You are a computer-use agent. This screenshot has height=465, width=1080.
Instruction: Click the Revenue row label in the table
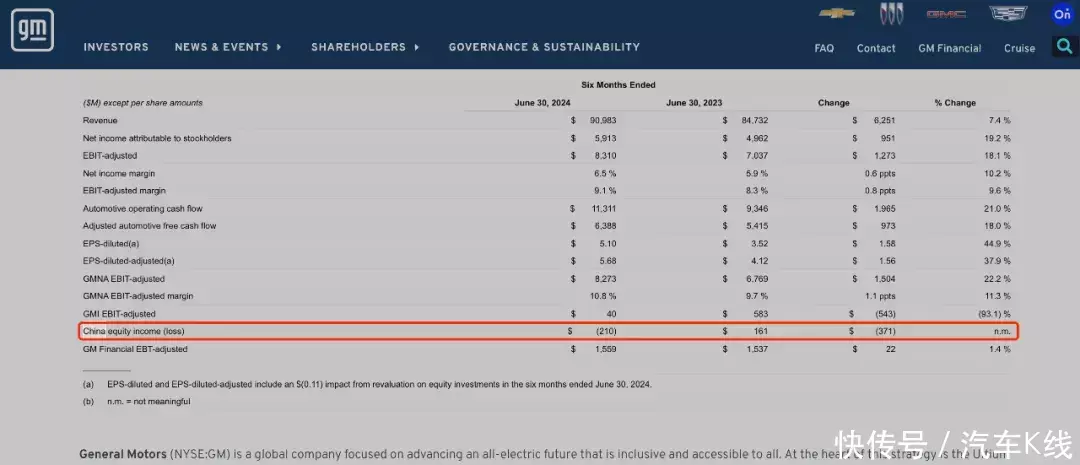coord(100,120)
